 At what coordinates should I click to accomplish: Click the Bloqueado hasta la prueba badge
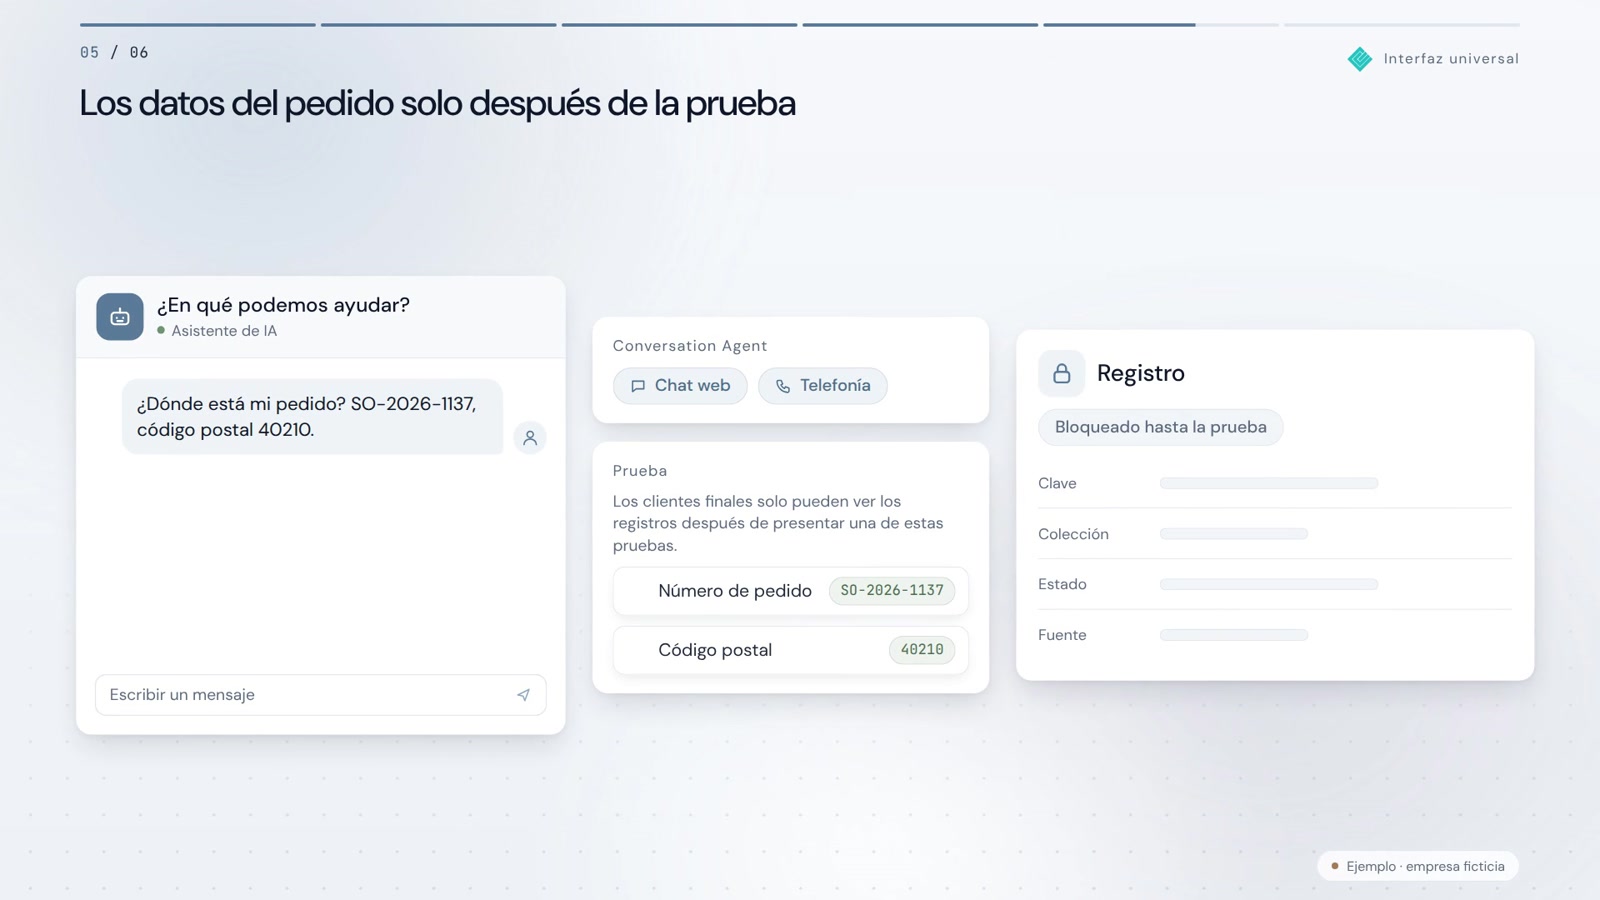pos(1161,427)
